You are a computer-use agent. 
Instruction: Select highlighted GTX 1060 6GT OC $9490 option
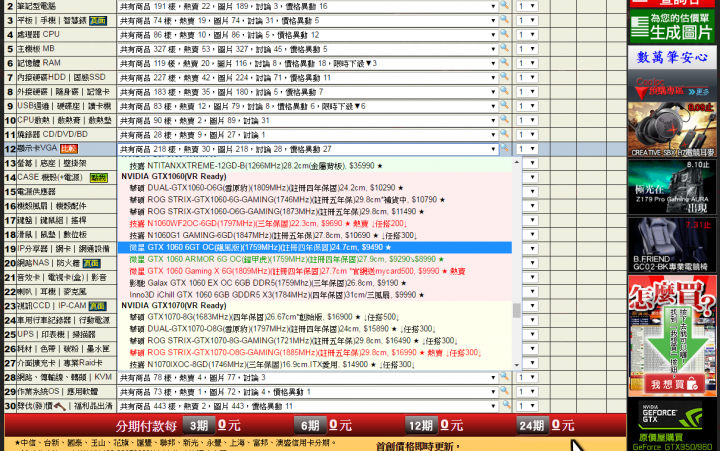[x=315, y=248]
